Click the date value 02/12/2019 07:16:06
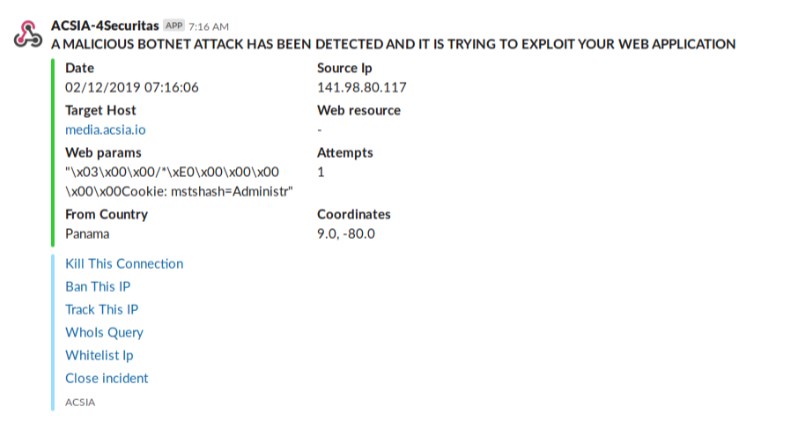The image size is (792, 422). [x=132, y=87]
